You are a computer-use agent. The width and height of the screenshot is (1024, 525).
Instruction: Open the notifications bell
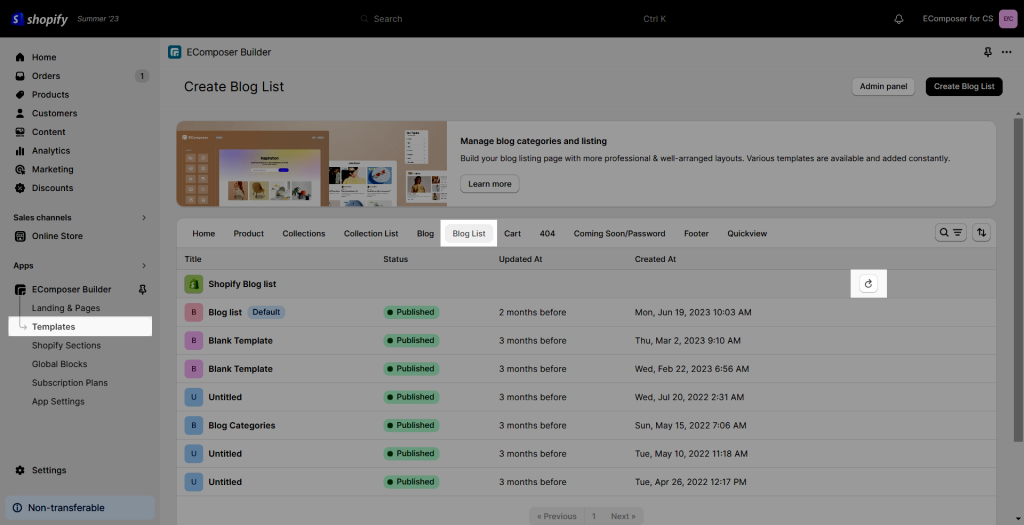tap(899, 19)
